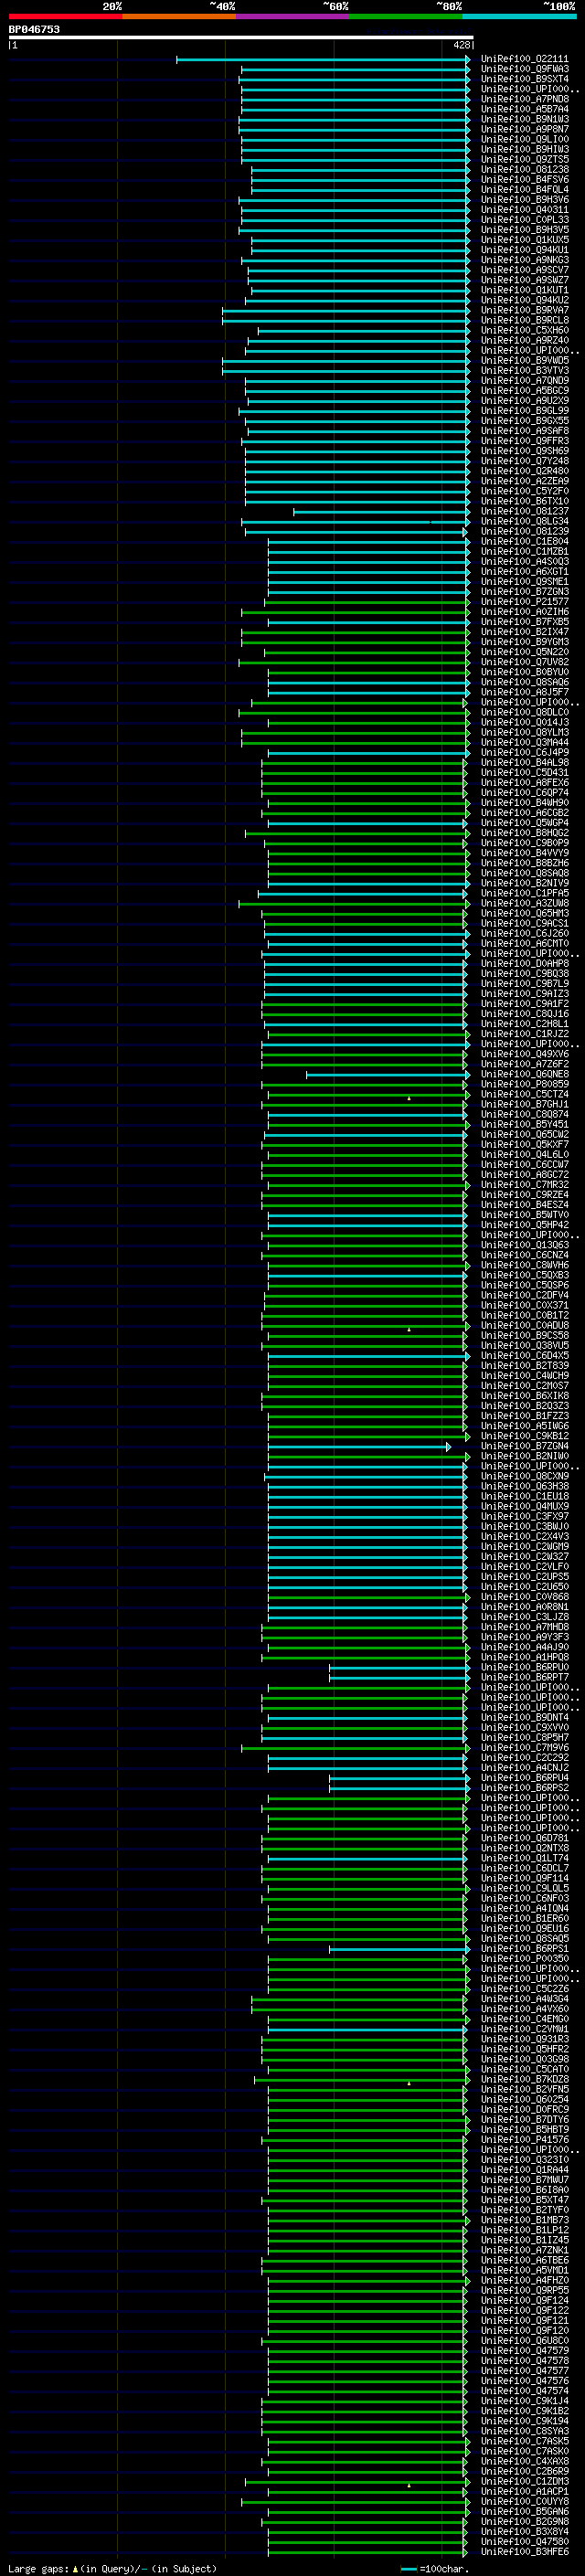The height and width of the screenshot is (2576, 585).
Task: Click the shortened cyan alignment bar for B7ZGN4
Action: click(359, 1446)
